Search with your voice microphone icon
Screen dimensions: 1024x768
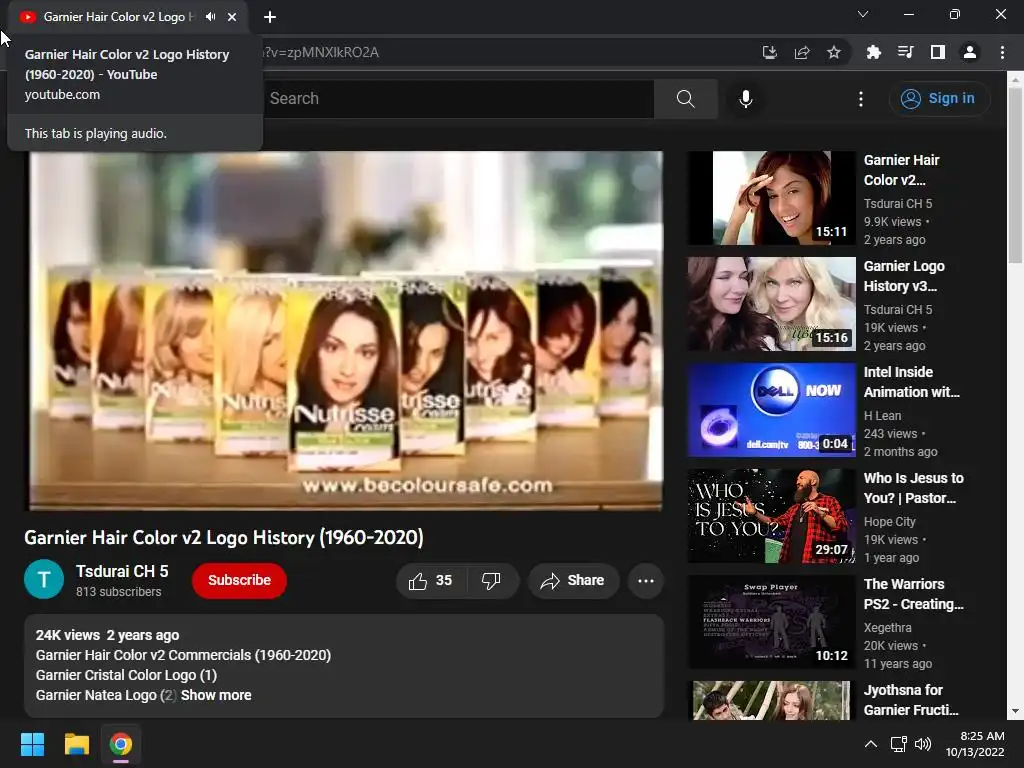click(746, 99)
